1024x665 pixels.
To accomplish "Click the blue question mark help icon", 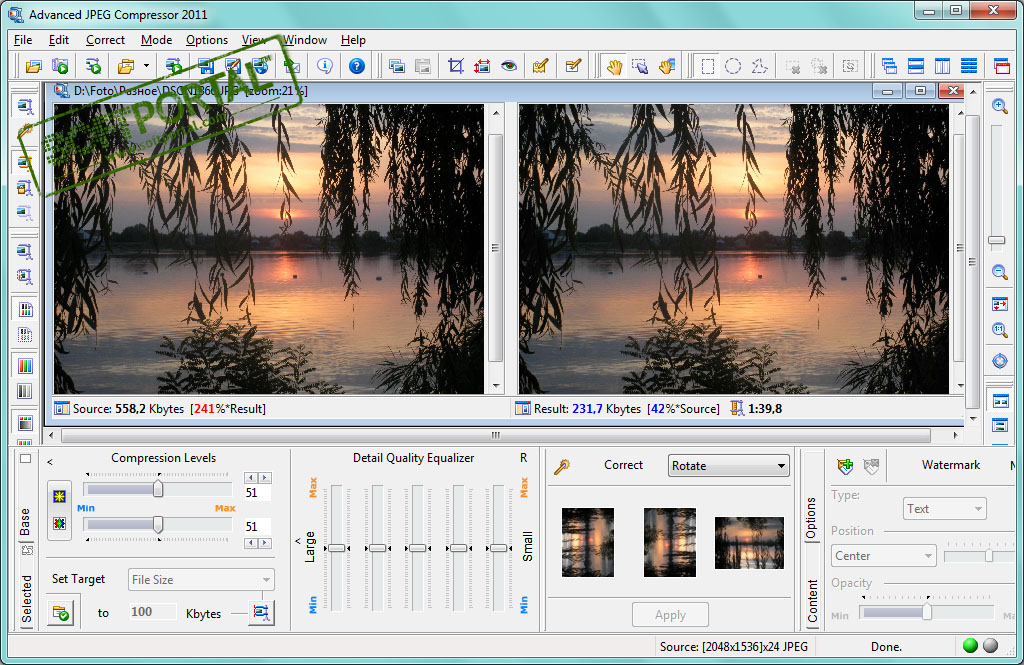I will click(x=357, y=66).
